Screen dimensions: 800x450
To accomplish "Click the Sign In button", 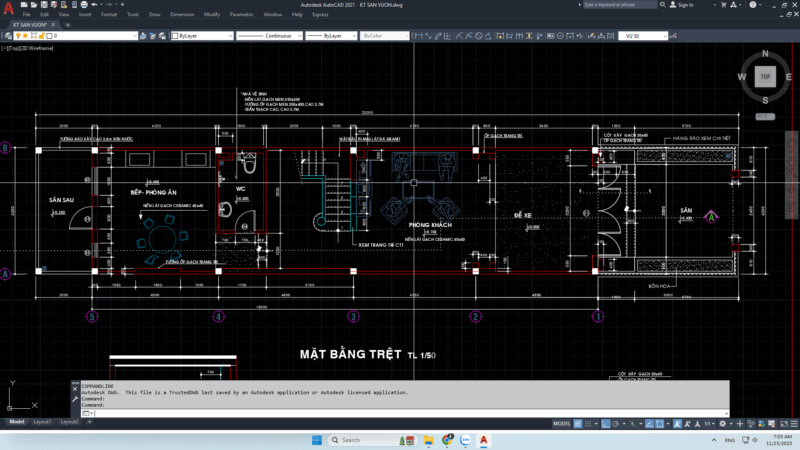I will point(685,5).
